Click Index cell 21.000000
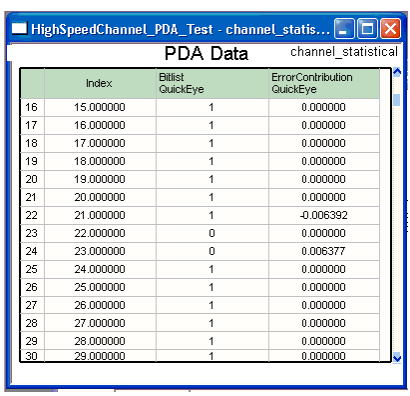 coord(100,215)
